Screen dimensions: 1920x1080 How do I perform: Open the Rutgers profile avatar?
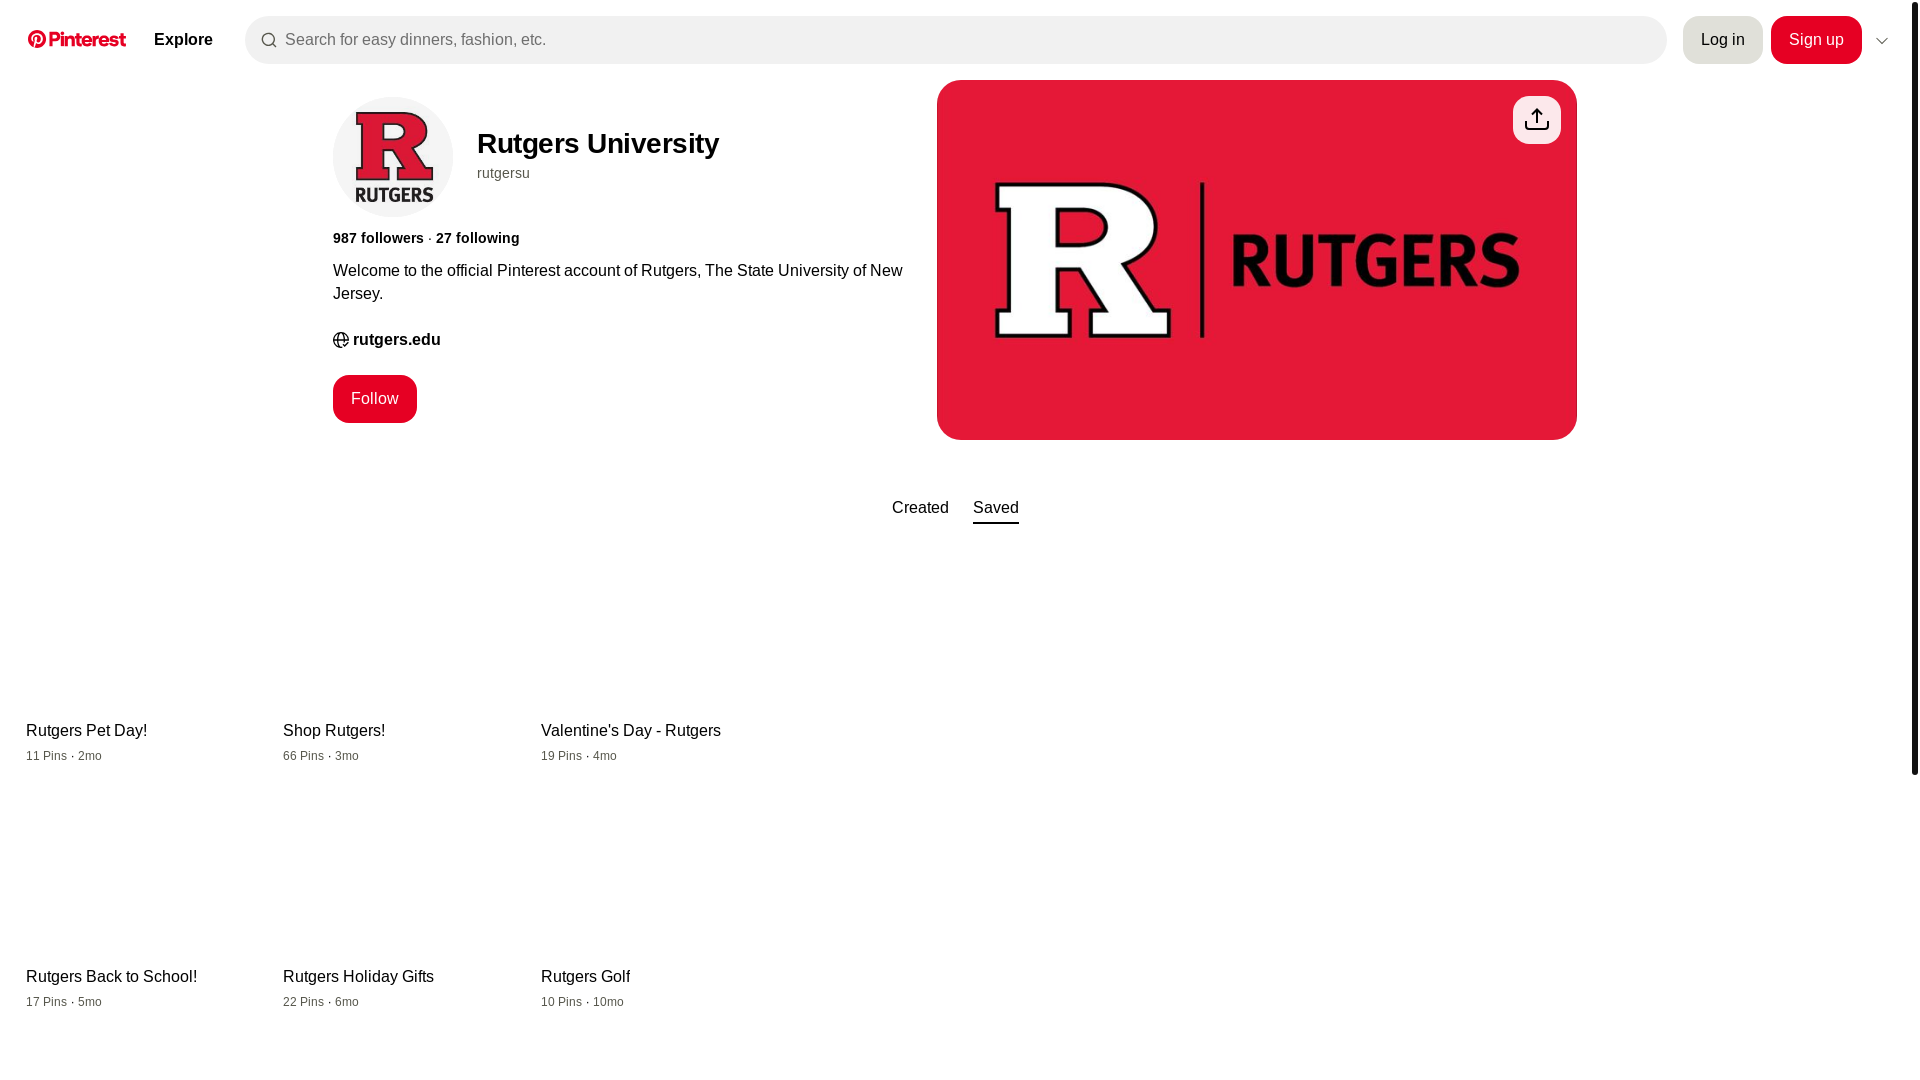click(x=393, y=157)
